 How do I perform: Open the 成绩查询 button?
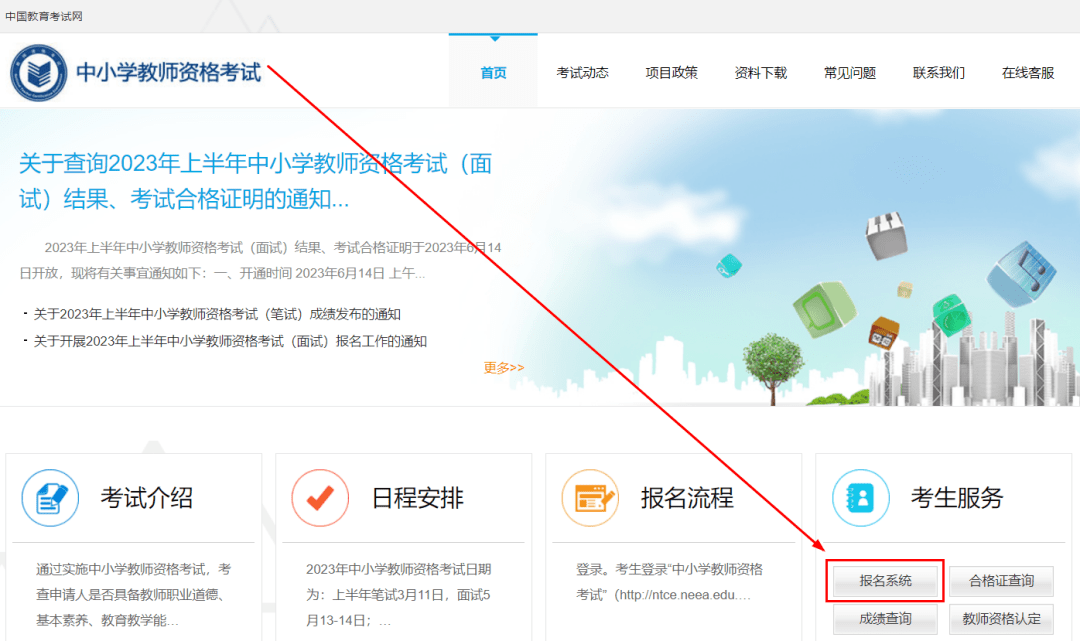[x=885, y=620]
